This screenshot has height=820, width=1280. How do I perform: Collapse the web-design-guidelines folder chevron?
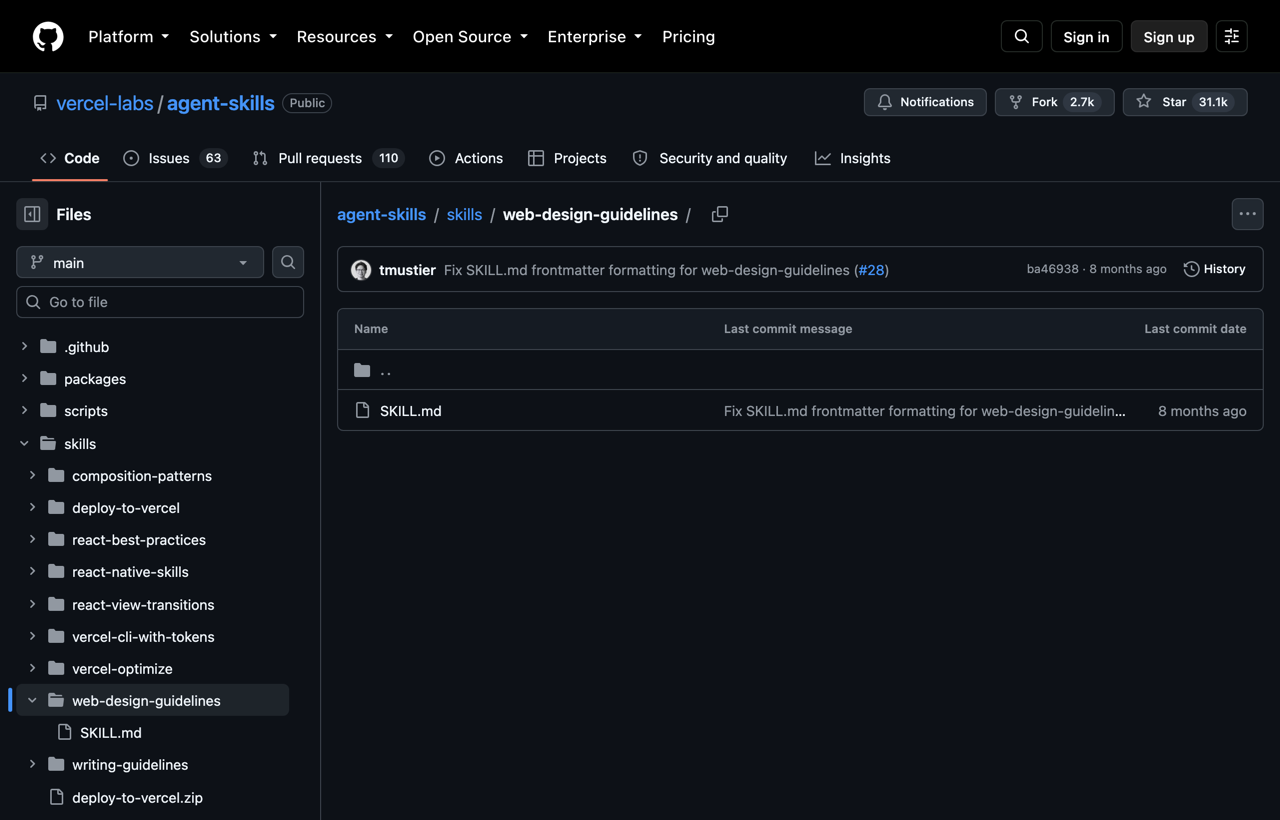pos(32,700)
